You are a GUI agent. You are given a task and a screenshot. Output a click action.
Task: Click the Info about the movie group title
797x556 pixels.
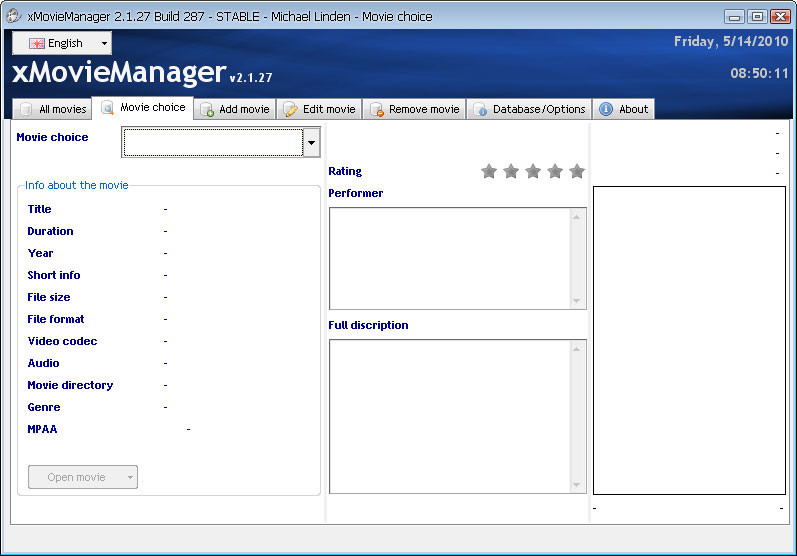click(77, 185)
